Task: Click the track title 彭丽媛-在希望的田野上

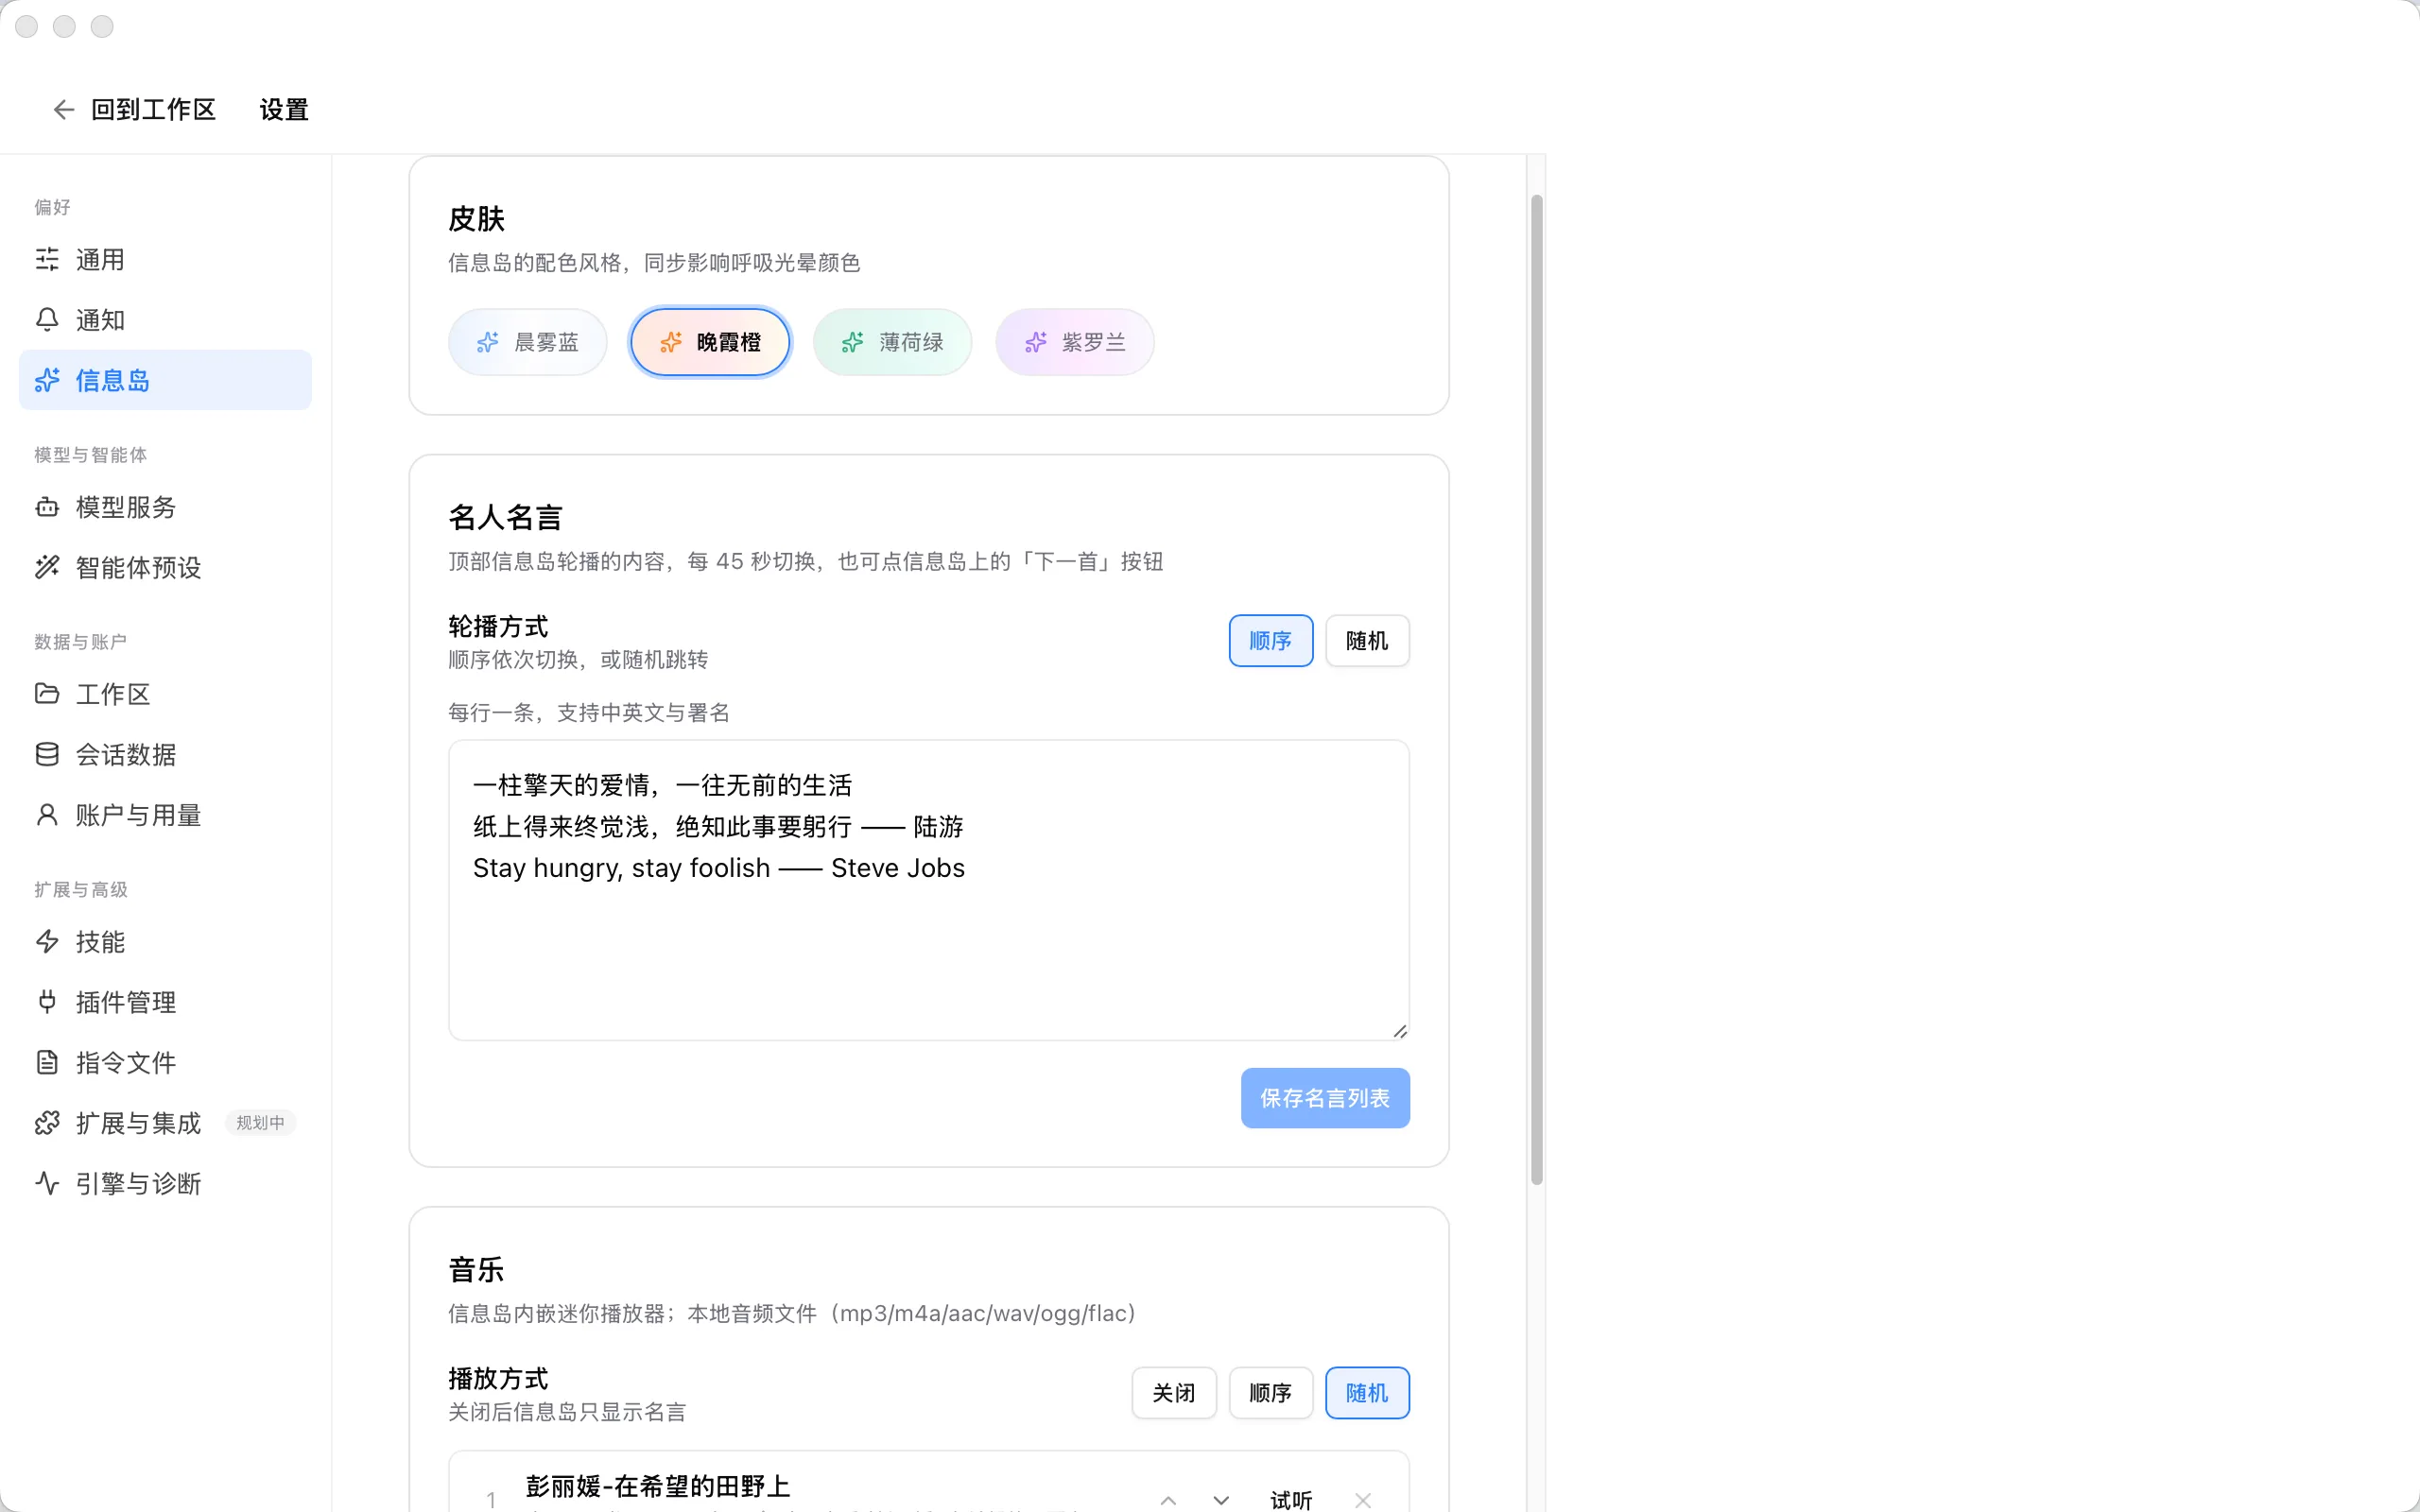Action: (x=658, y=1486)
